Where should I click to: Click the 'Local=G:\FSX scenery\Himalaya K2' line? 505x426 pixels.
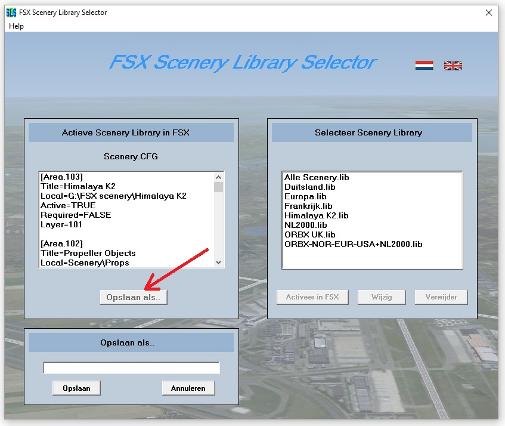113,196
